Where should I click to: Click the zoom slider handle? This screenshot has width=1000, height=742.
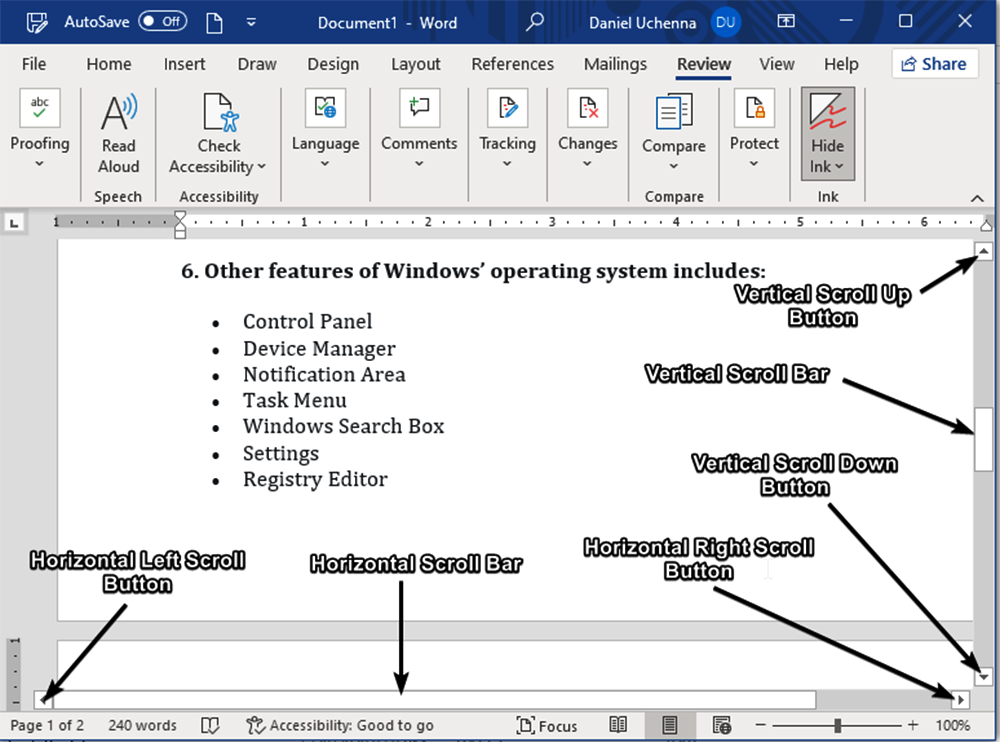(x=837, y=725)
